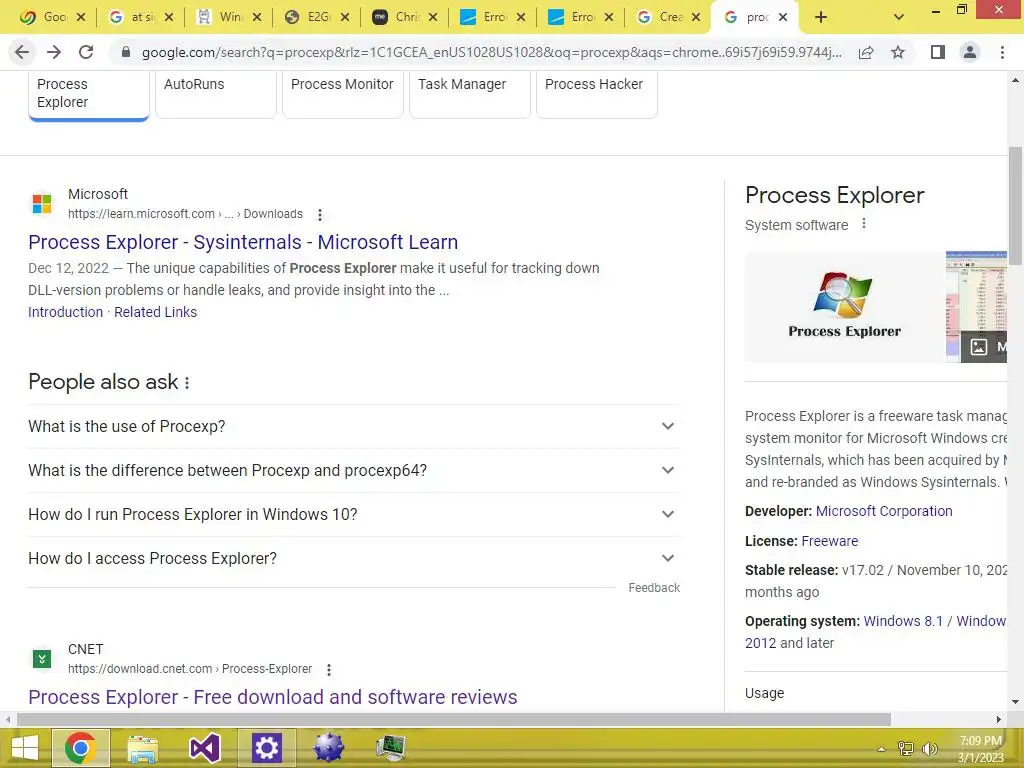Open Process Explorer - Sysinternals - Microsoft Learn
The height and width of the screenshot is (768, 1024).
243,242
